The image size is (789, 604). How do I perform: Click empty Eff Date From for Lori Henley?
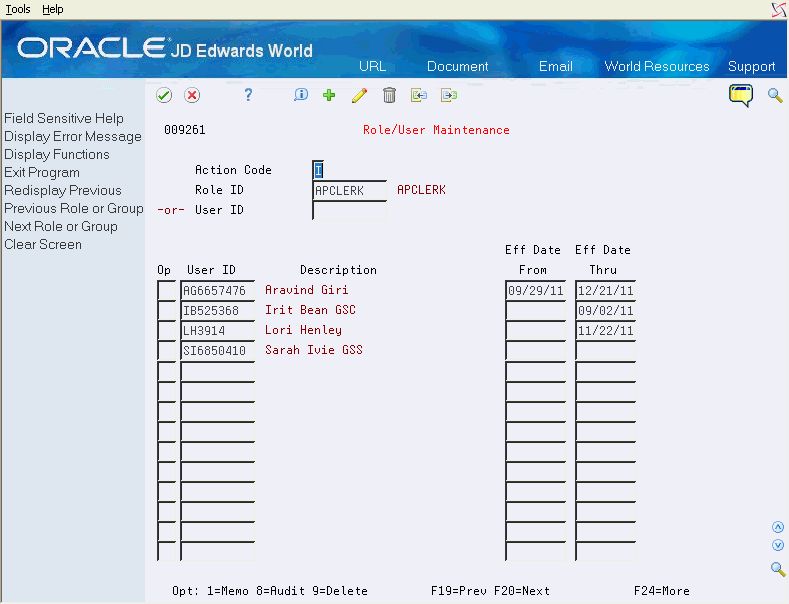(x=535, y=331)
